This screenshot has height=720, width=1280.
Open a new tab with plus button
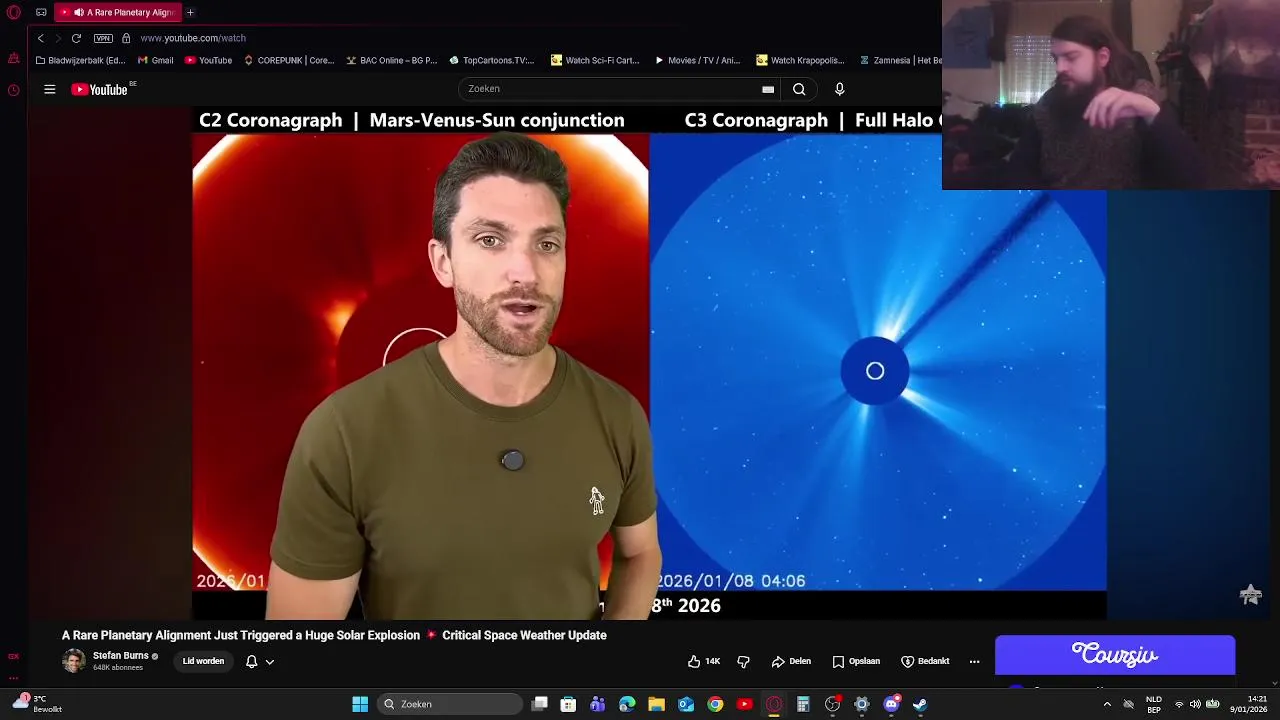point(190,12)
